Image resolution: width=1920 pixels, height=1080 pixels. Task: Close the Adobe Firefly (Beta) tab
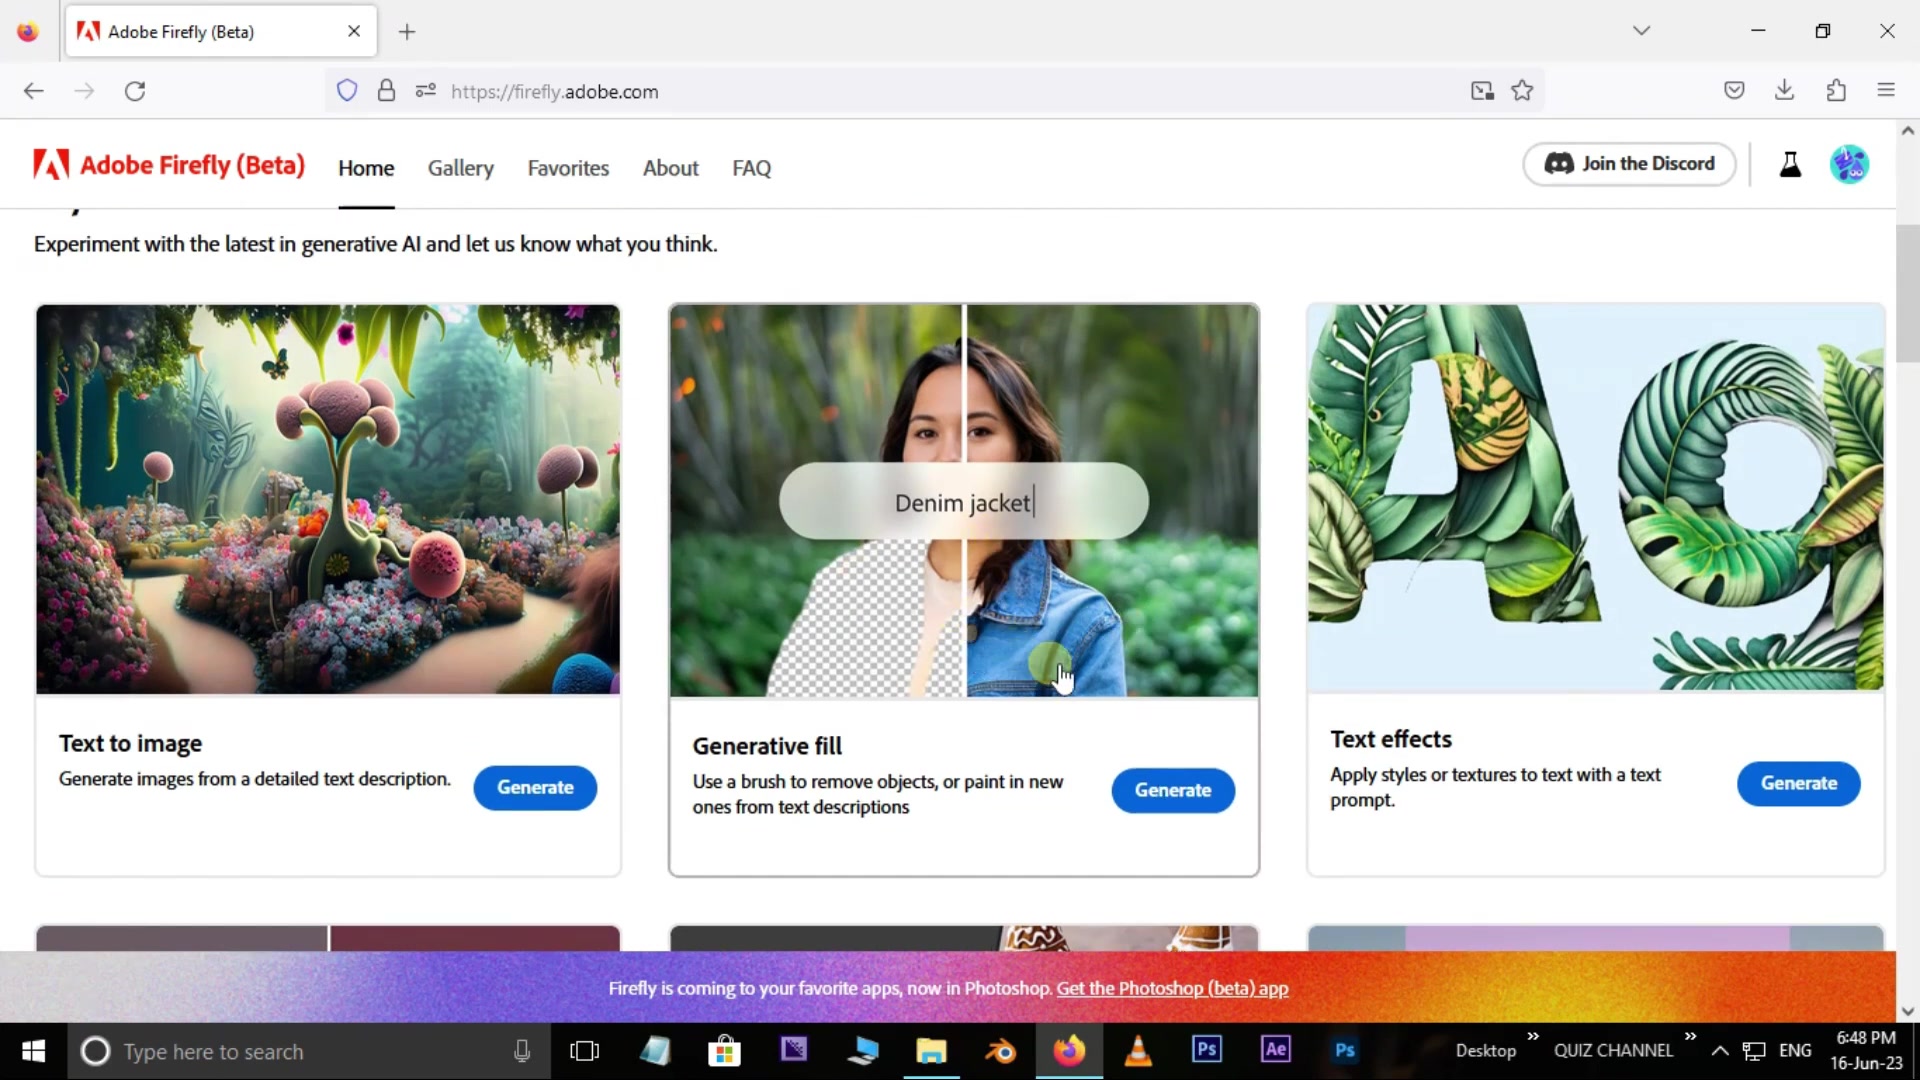point(354,31)
